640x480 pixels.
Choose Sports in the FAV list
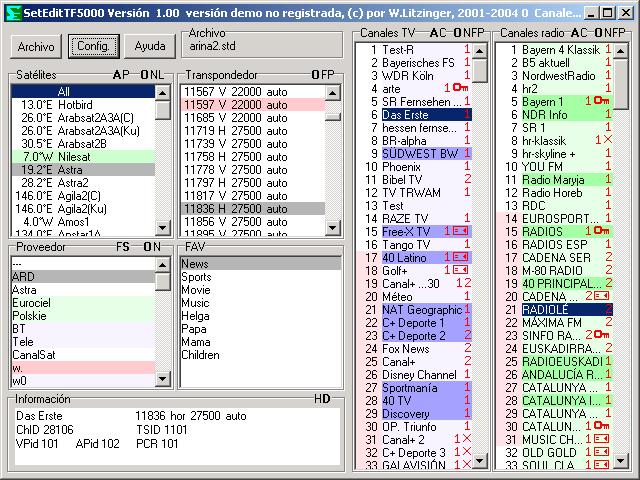196,277
